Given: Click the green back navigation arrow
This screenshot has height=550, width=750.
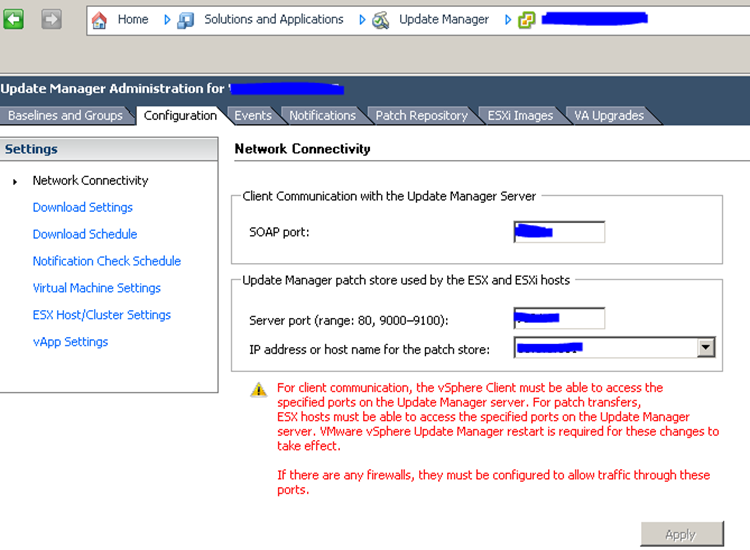Looking at the screenshot, I should click(x=13, y=20).
